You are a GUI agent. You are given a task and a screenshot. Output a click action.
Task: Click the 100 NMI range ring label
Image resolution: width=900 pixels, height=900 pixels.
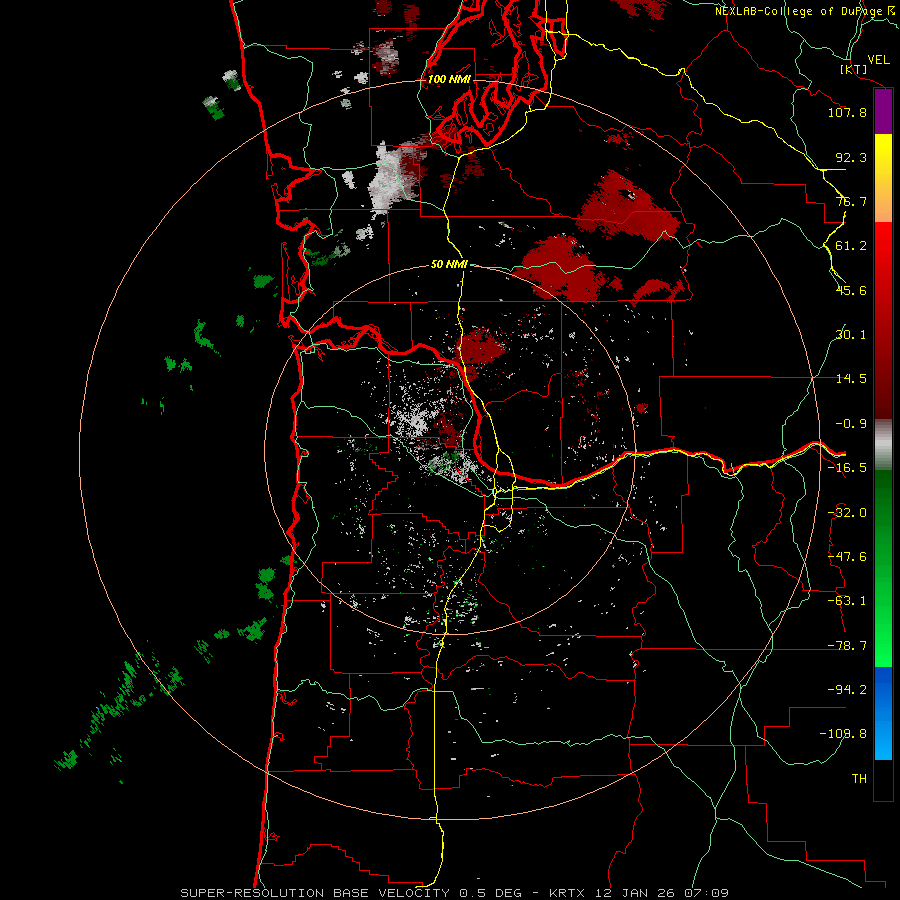449,79
